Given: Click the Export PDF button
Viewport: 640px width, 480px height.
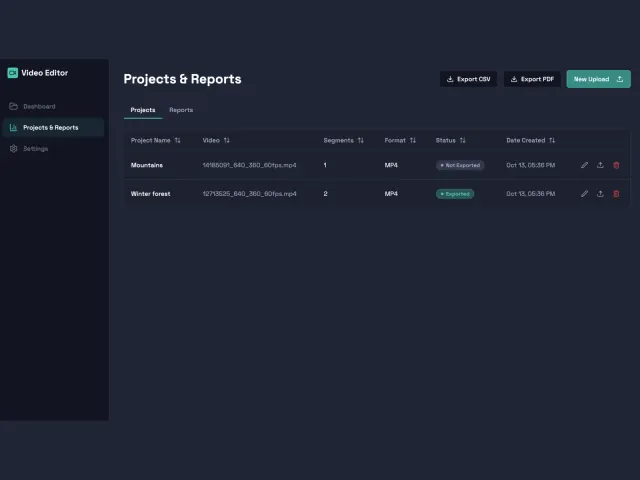Looking at the screenshot, I should pos(532,79).
